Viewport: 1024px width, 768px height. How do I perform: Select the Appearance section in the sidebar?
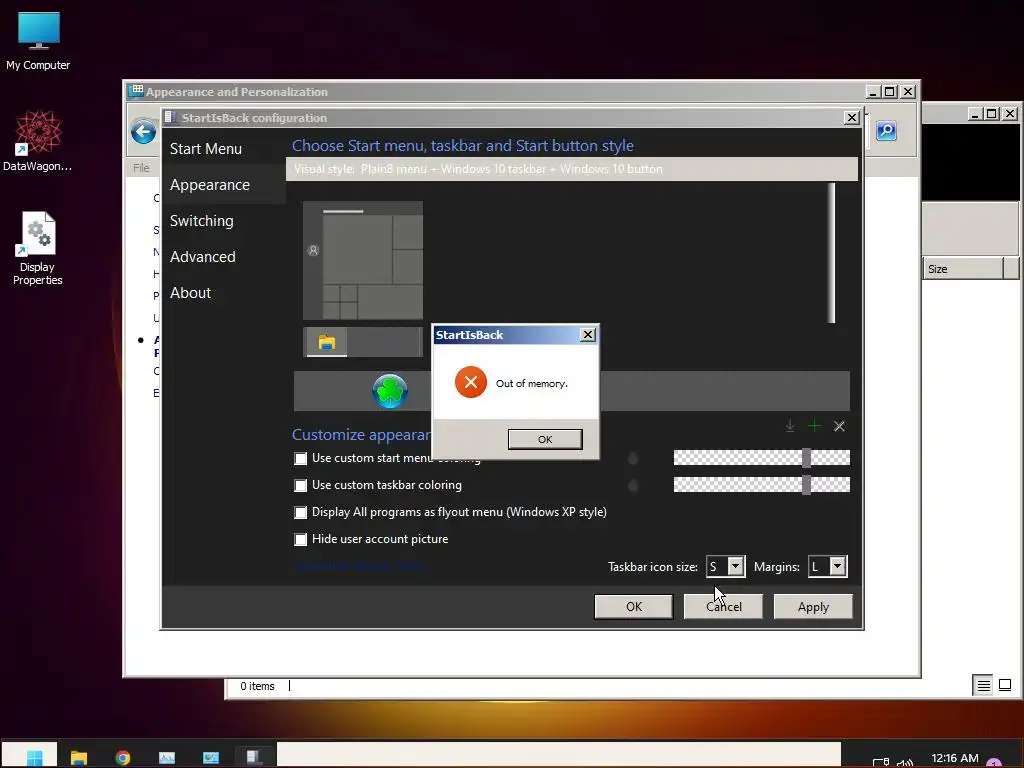pos(210,185)
